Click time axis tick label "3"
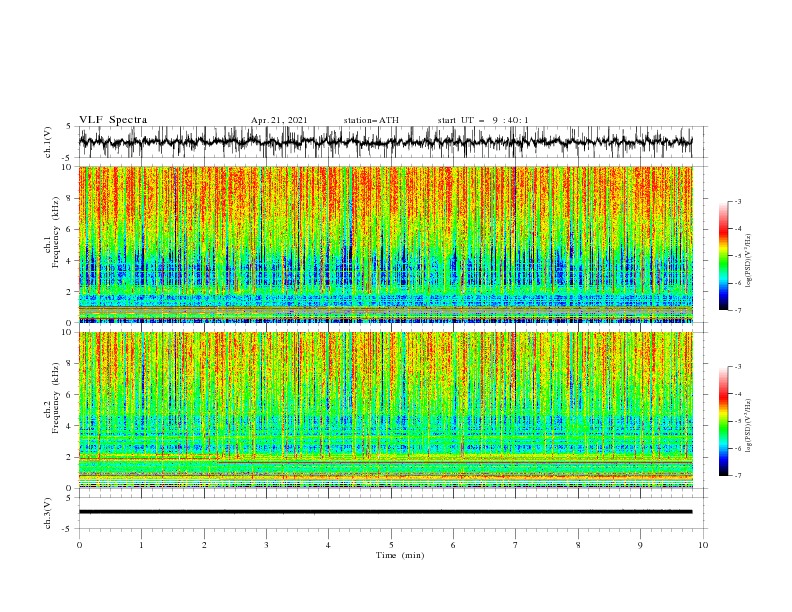The height and width of the screenshot is (612, 792). tap(266, 545)
